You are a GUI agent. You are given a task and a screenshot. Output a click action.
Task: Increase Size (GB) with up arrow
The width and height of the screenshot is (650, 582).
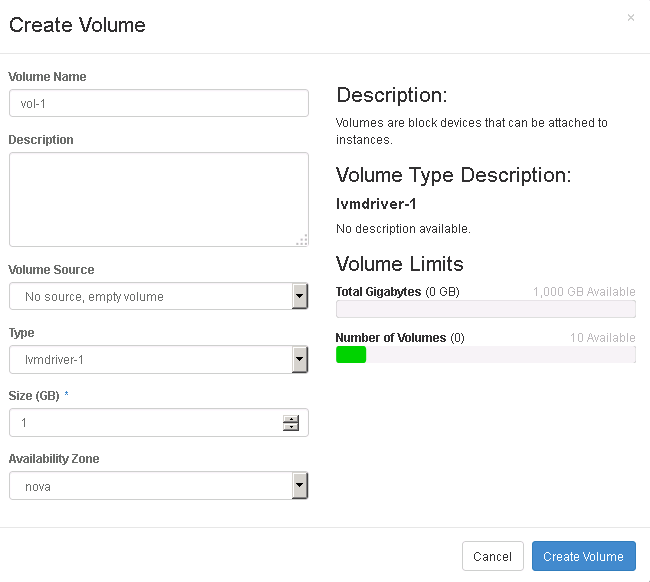pos(291,418)
